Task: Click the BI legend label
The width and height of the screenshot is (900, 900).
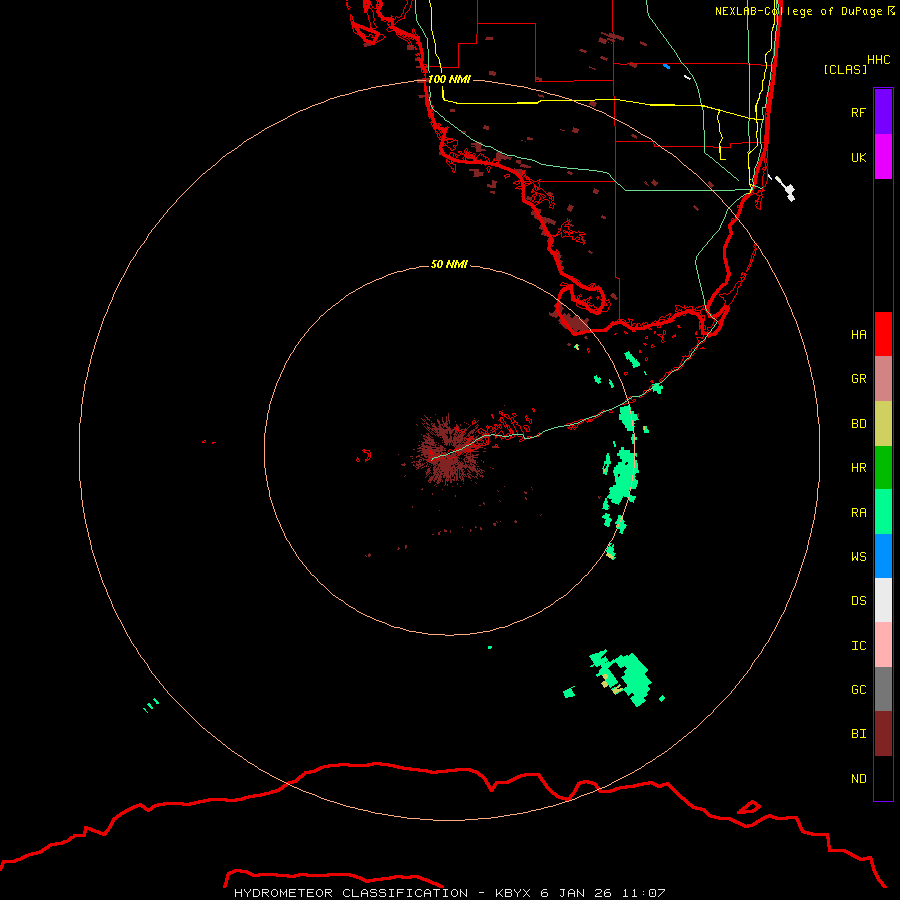Action: point(858,734)
